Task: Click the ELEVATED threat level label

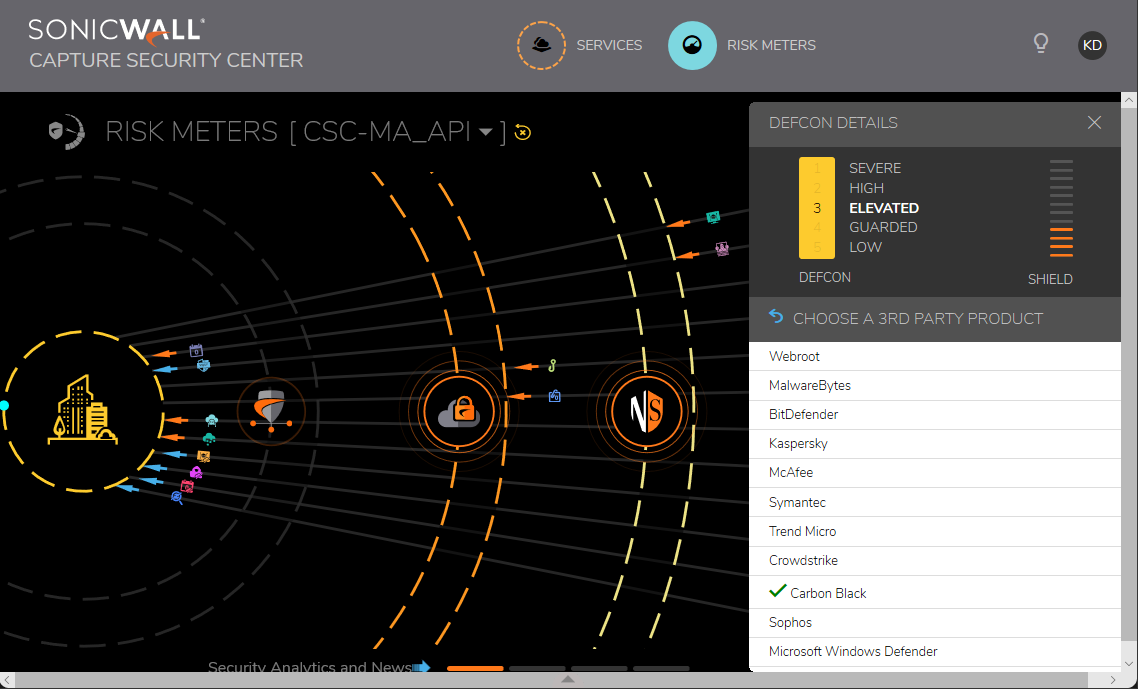Action: [884, 208]
